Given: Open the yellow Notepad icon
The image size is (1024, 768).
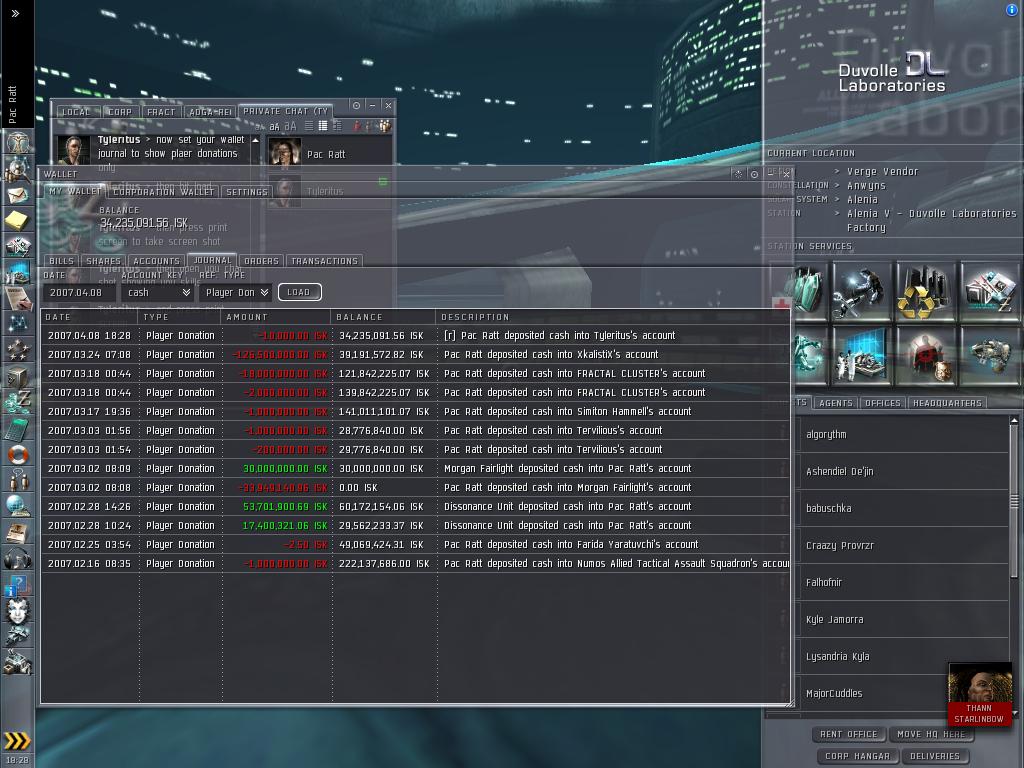Looking at the screenshot, I should [18, 221].
